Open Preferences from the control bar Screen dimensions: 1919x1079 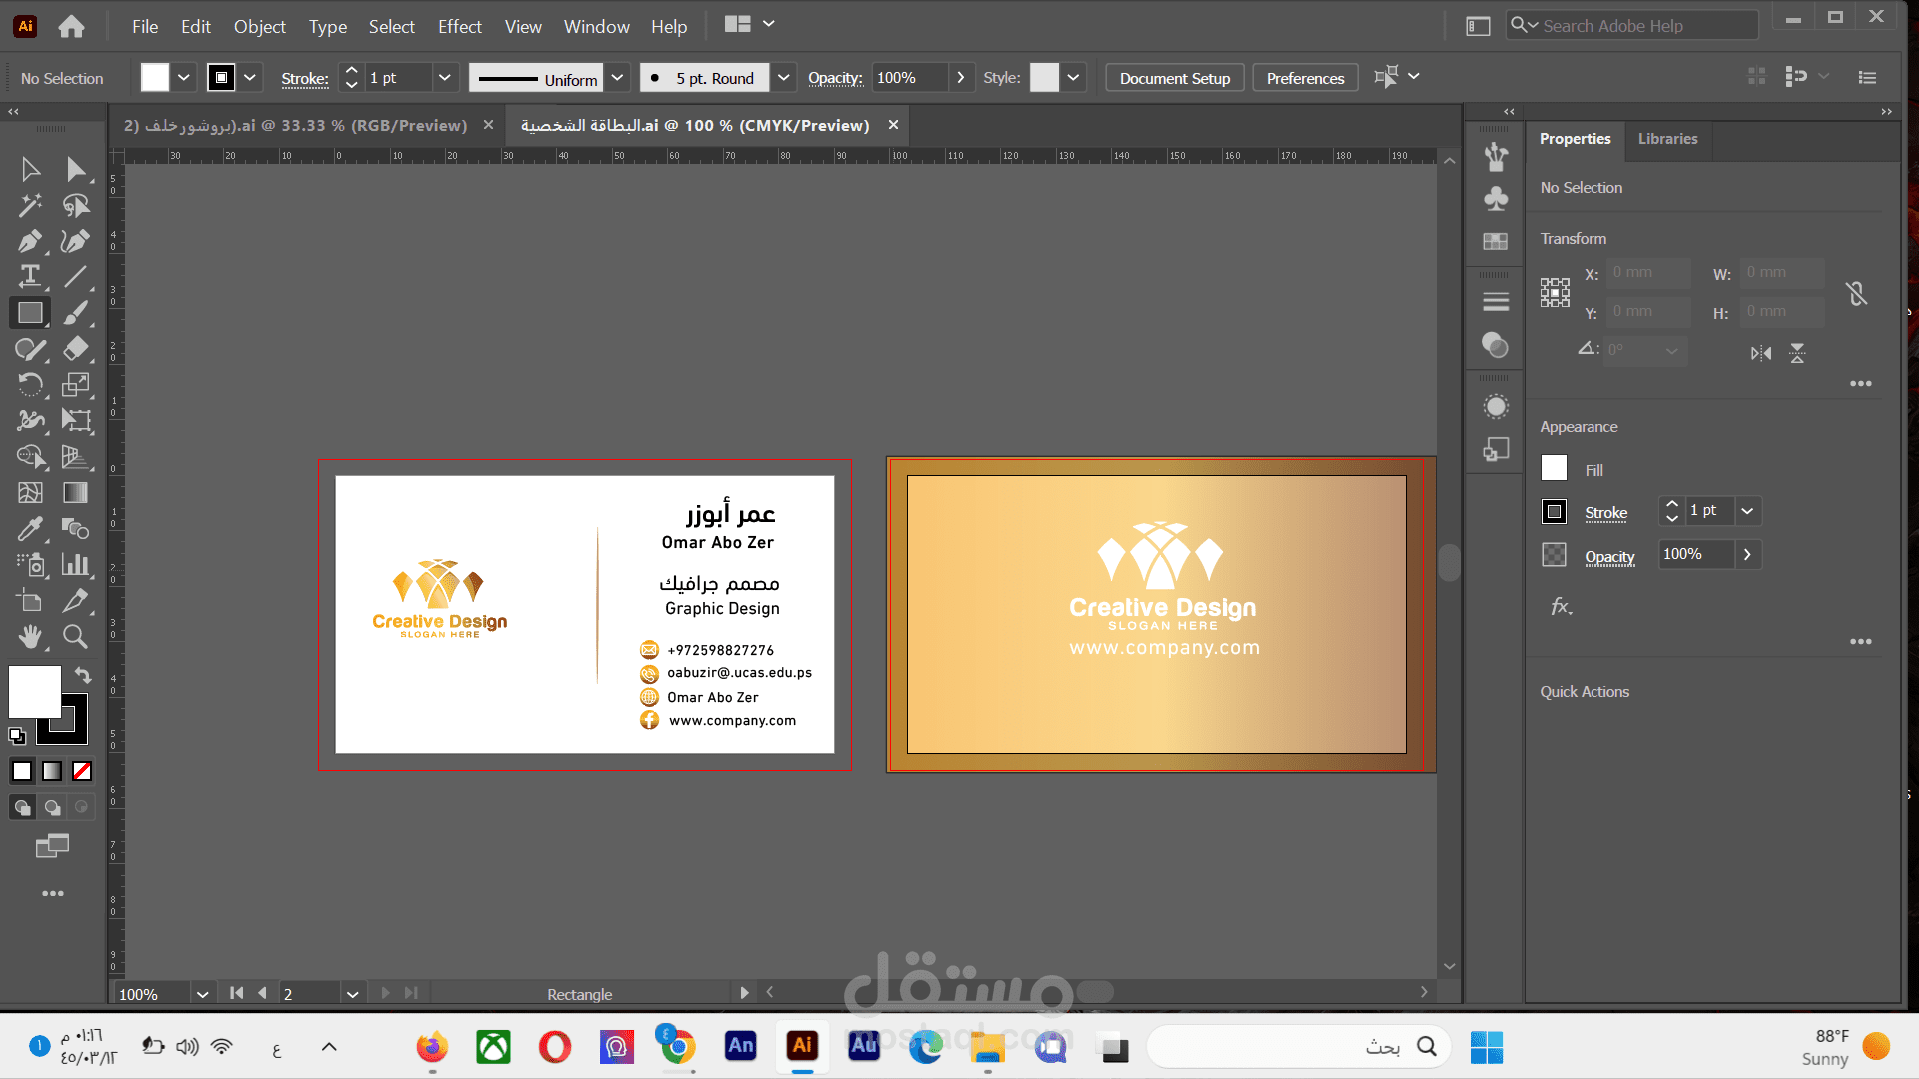(1305, 78)
